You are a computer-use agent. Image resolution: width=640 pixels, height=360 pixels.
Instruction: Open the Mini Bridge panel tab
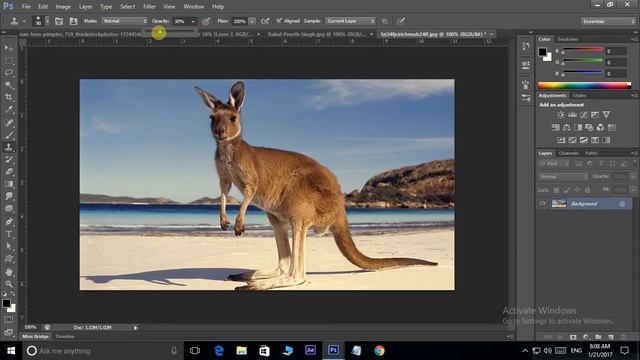coord(35,337)
